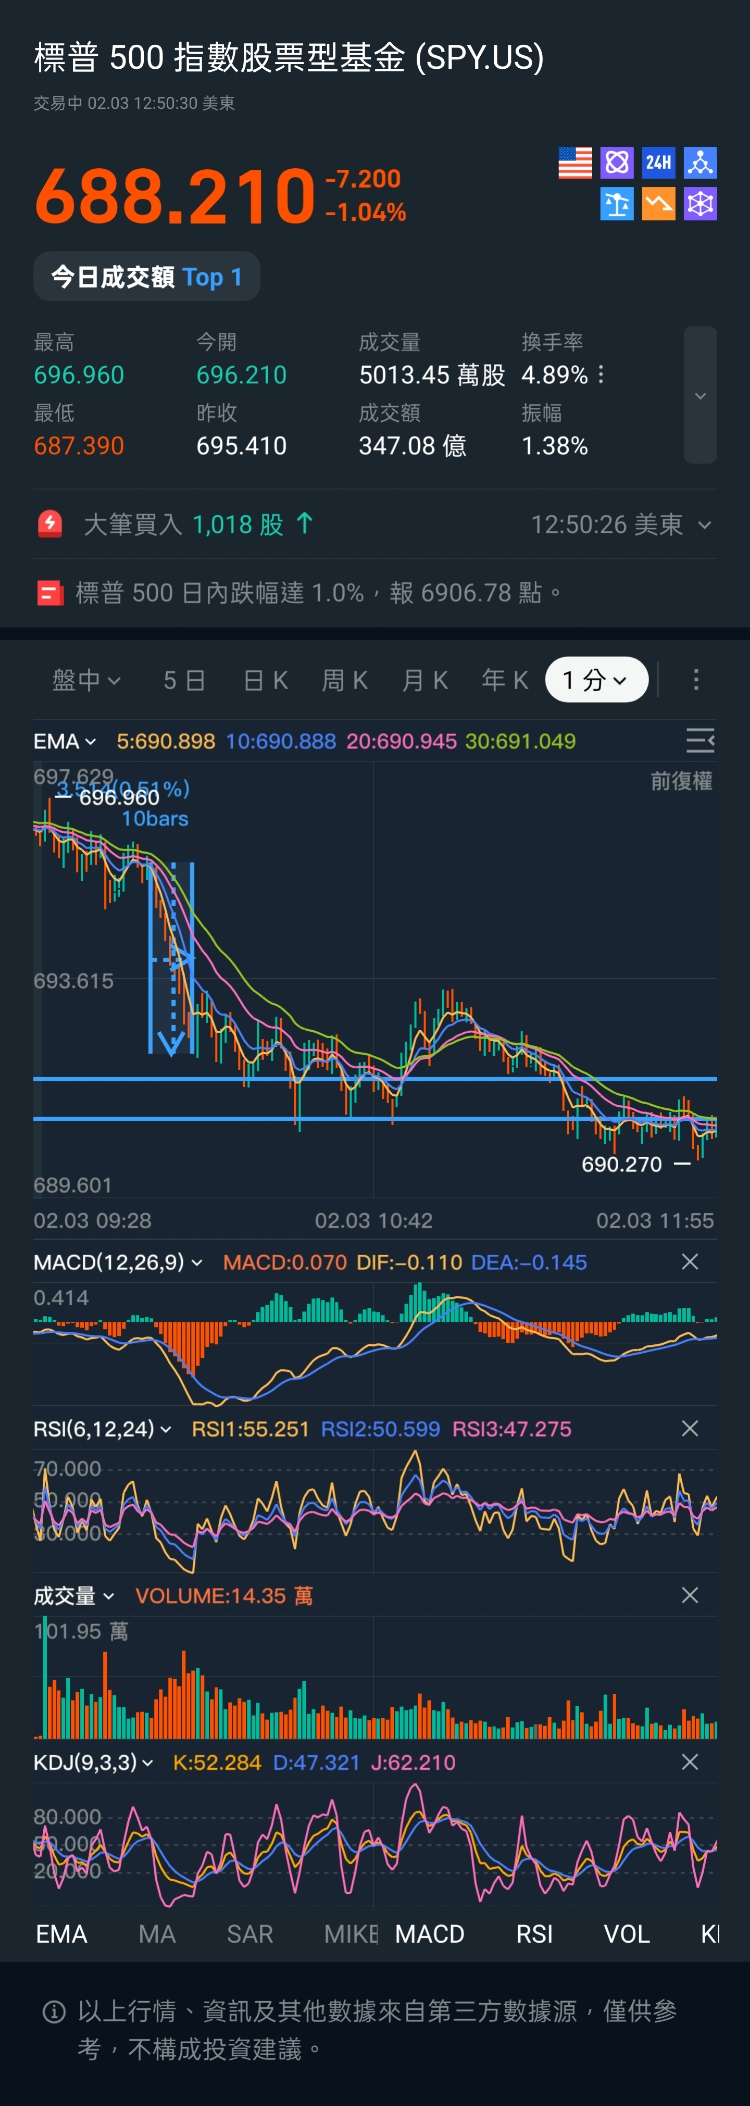Toggle RSI in the bottom indicator bar

535,1934
